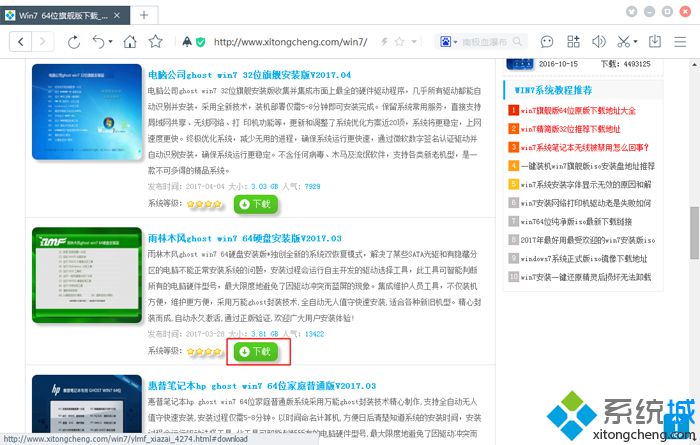The image size is (700, 445).
Task: Click the Baidu paw search engine icon
Action: tap(446, 42)
